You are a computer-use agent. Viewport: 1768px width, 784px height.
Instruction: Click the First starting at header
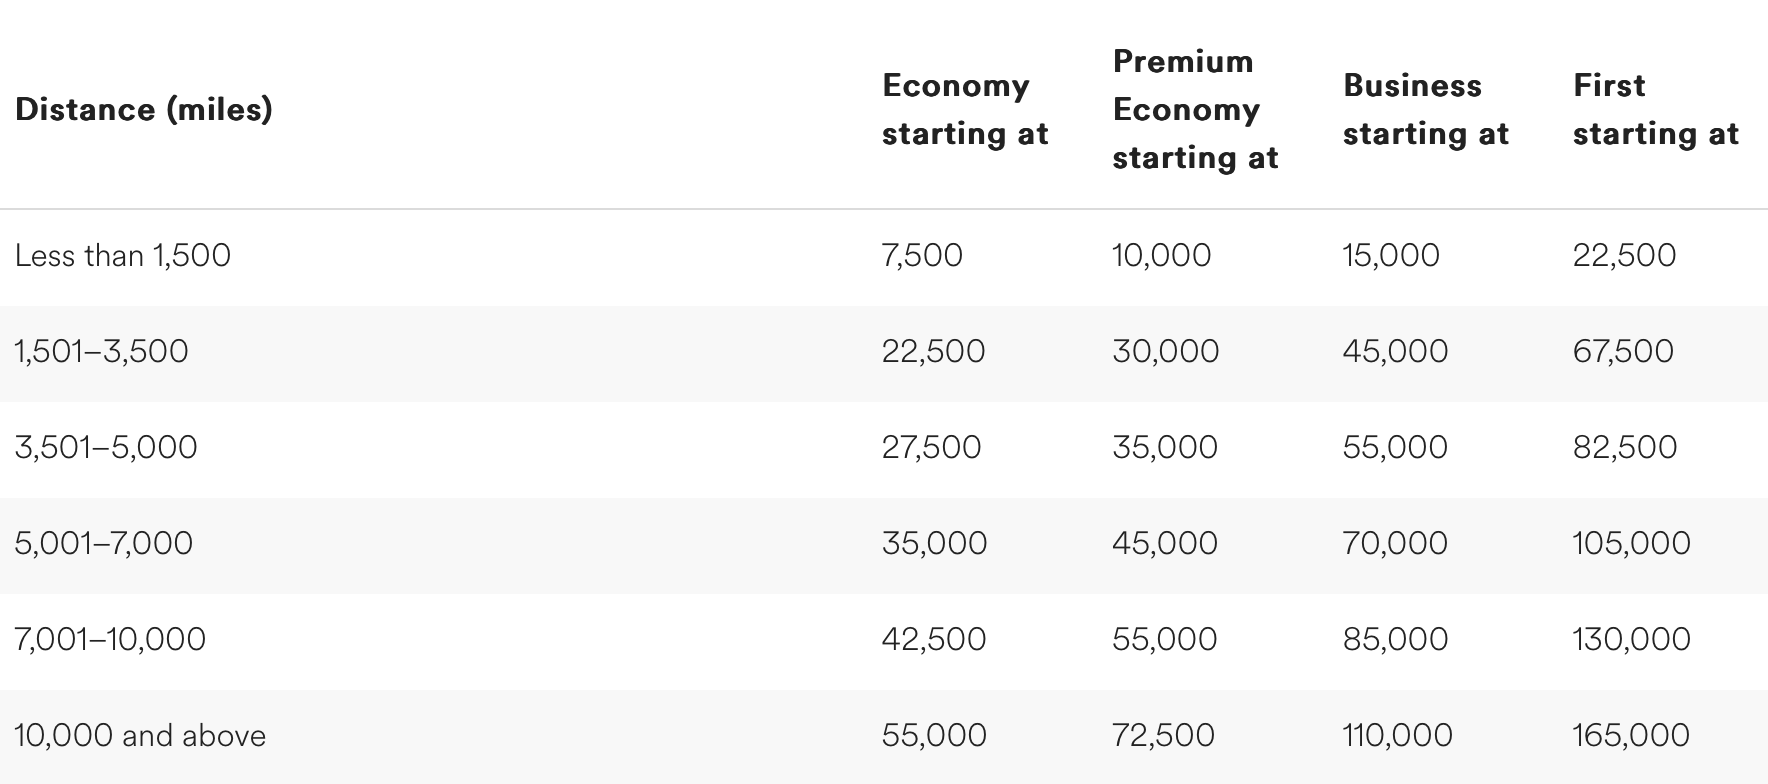click(x=1656, y=109)
